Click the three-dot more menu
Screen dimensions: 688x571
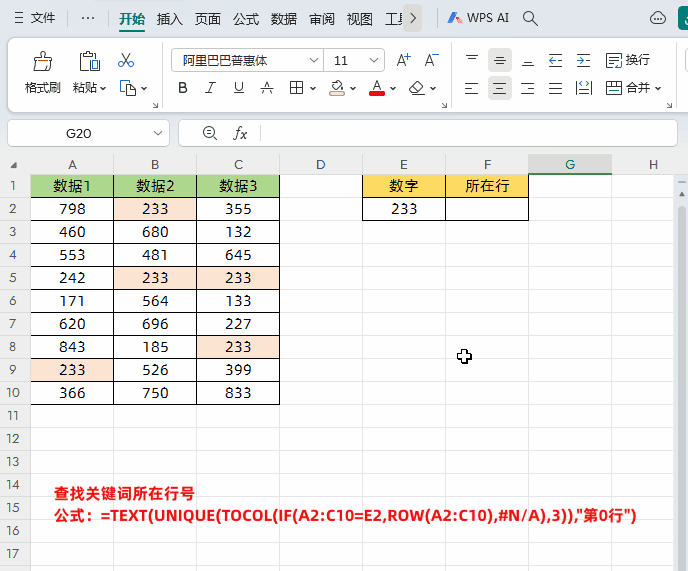click(x=88, y=18)
